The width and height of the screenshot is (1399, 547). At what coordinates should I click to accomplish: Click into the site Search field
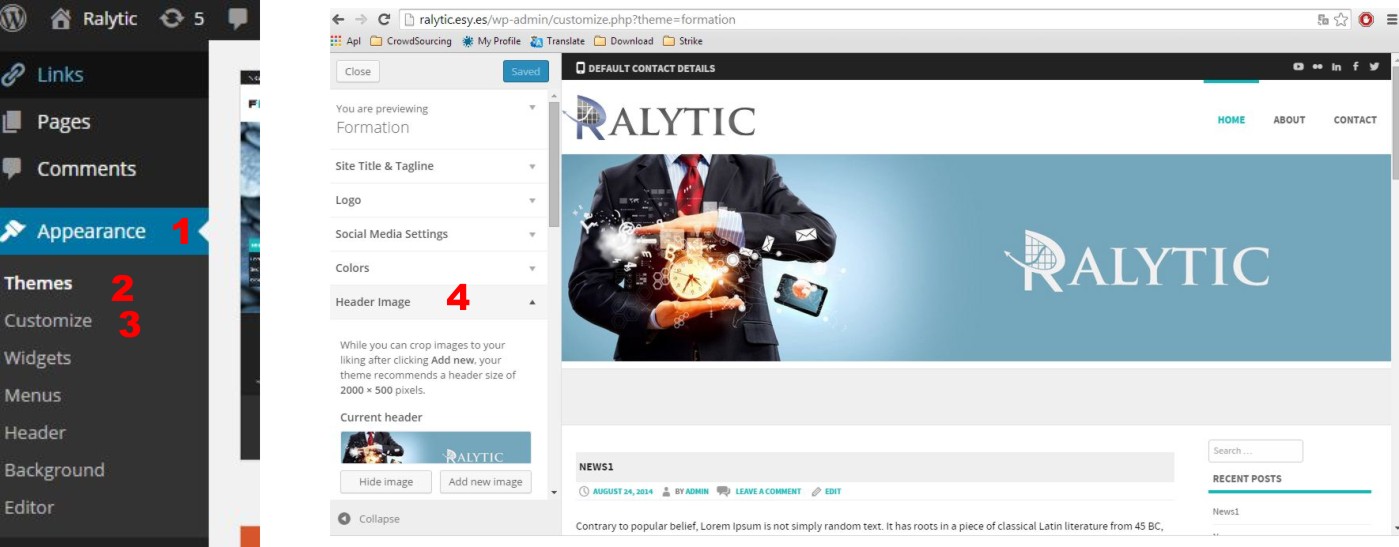(1255, 451)
